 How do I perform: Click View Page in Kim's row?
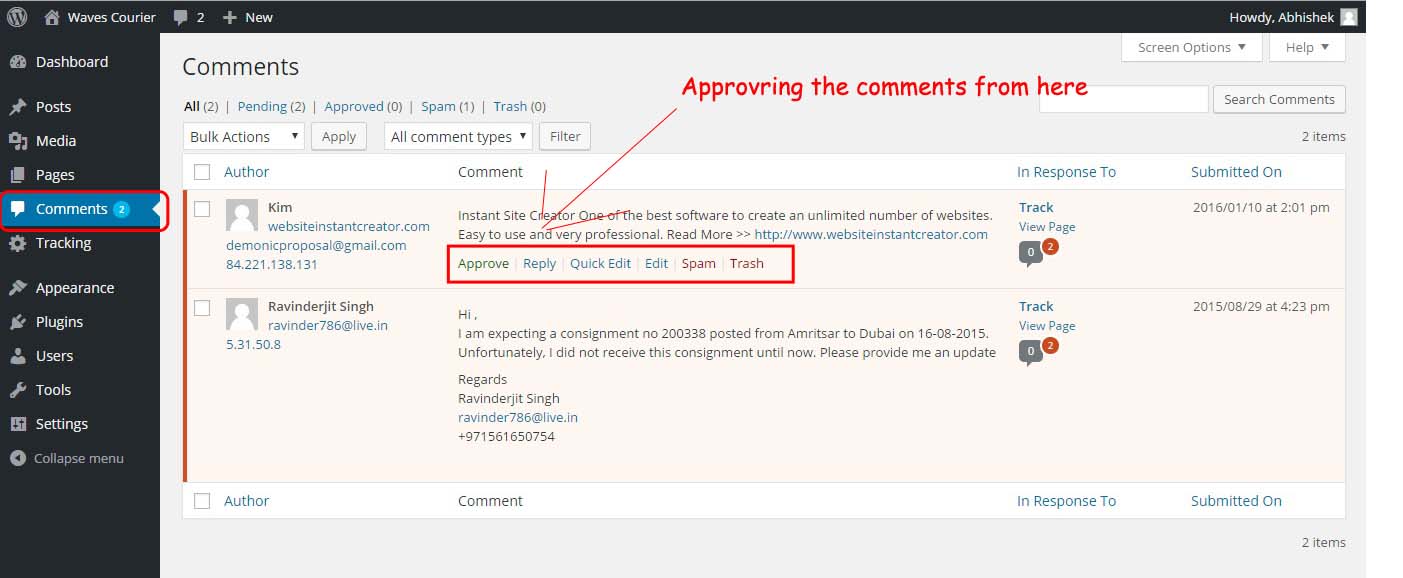coord(1047,227)
